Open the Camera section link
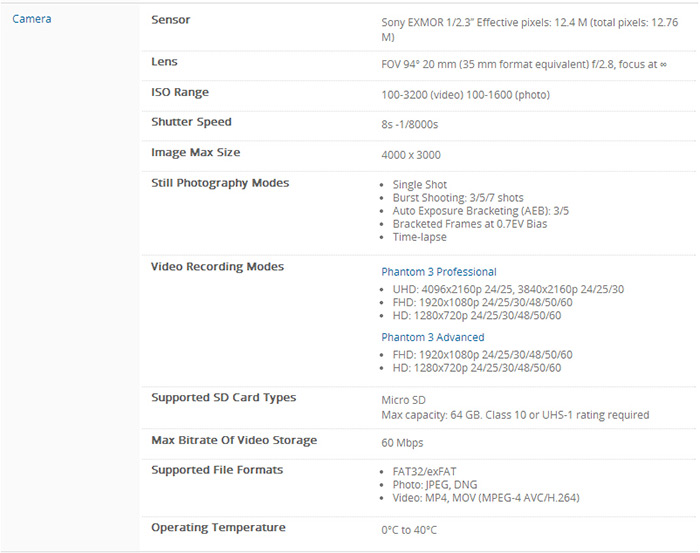Viewport: 700px width, 553px height. coord(32,19)
